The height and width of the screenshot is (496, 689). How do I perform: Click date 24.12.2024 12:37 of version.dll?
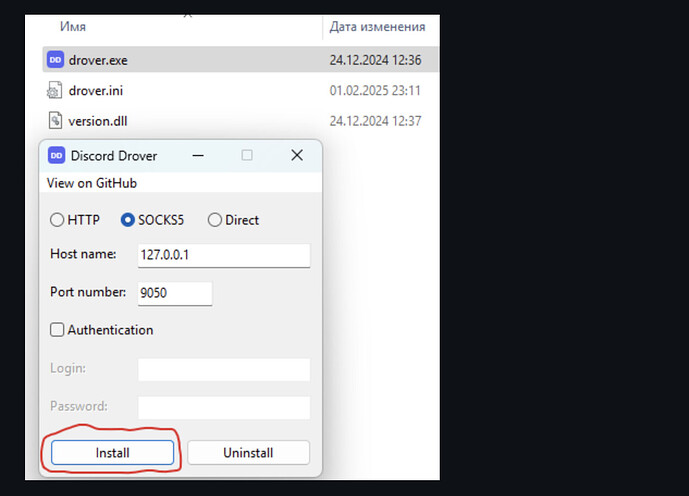375,121
